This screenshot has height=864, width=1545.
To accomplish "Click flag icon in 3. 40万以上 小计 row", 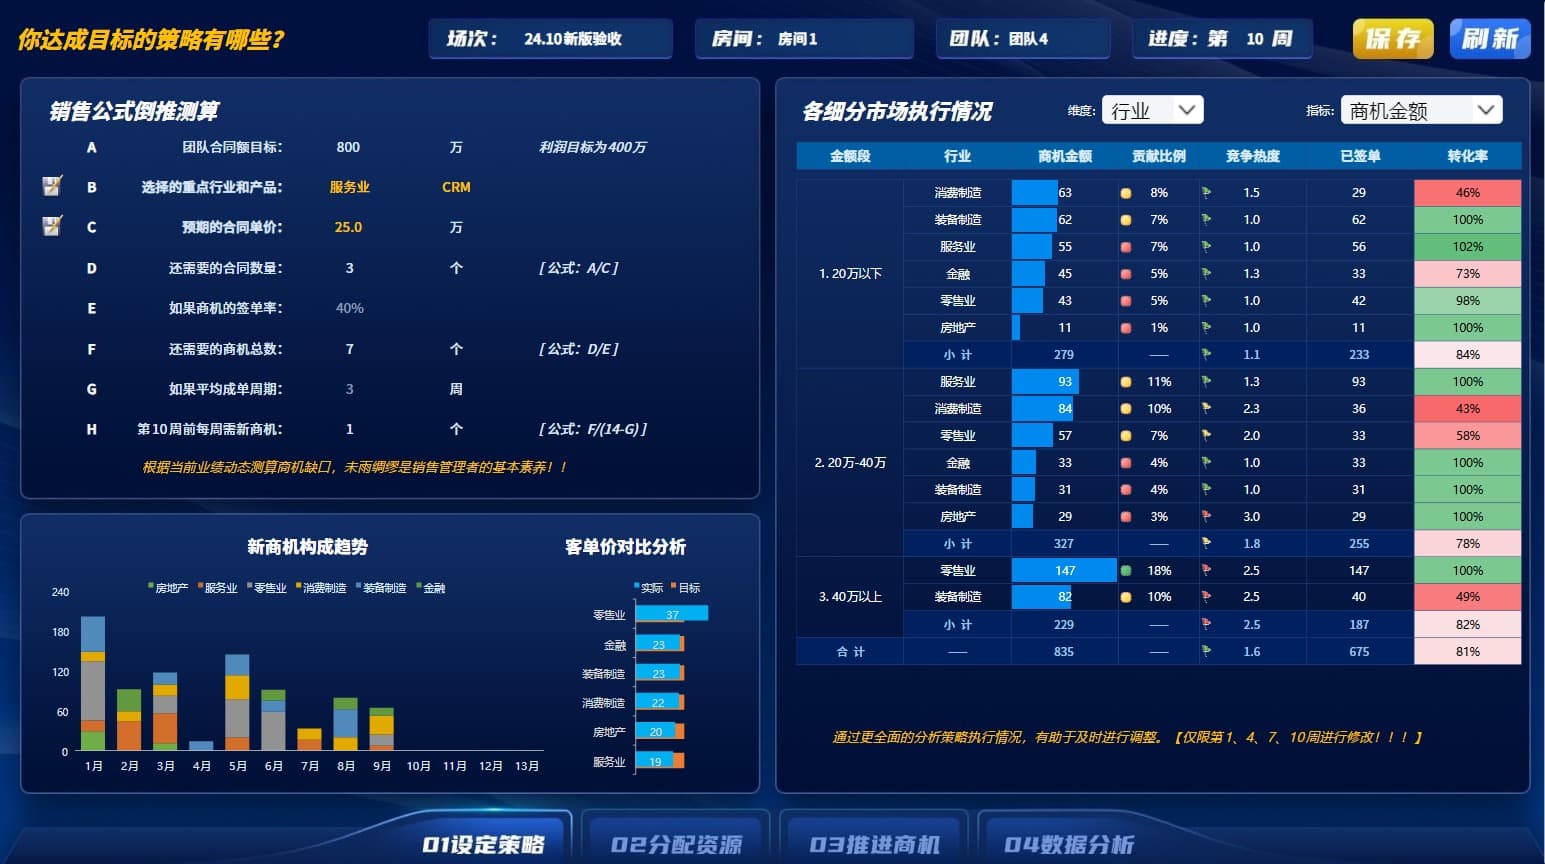I will (x=1206, y=624).
